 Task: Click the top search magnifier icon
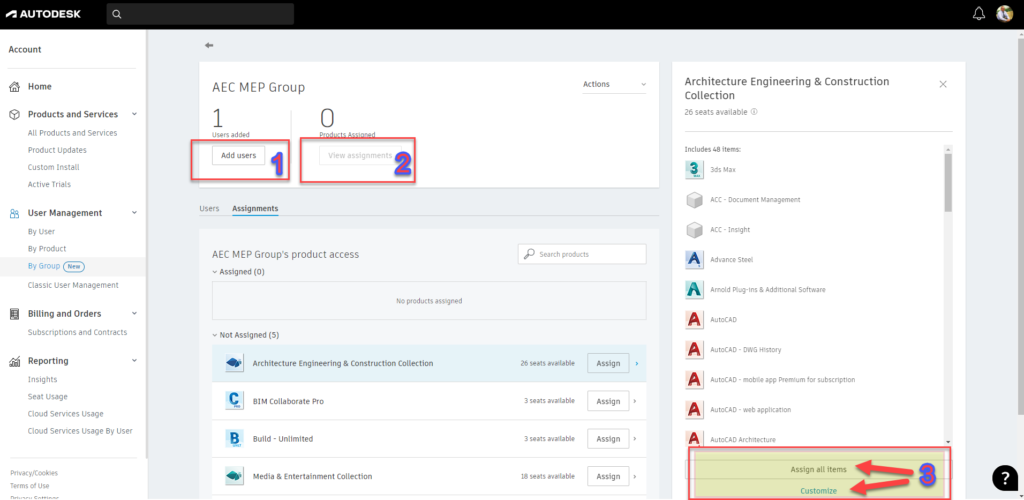pos(117,14)
